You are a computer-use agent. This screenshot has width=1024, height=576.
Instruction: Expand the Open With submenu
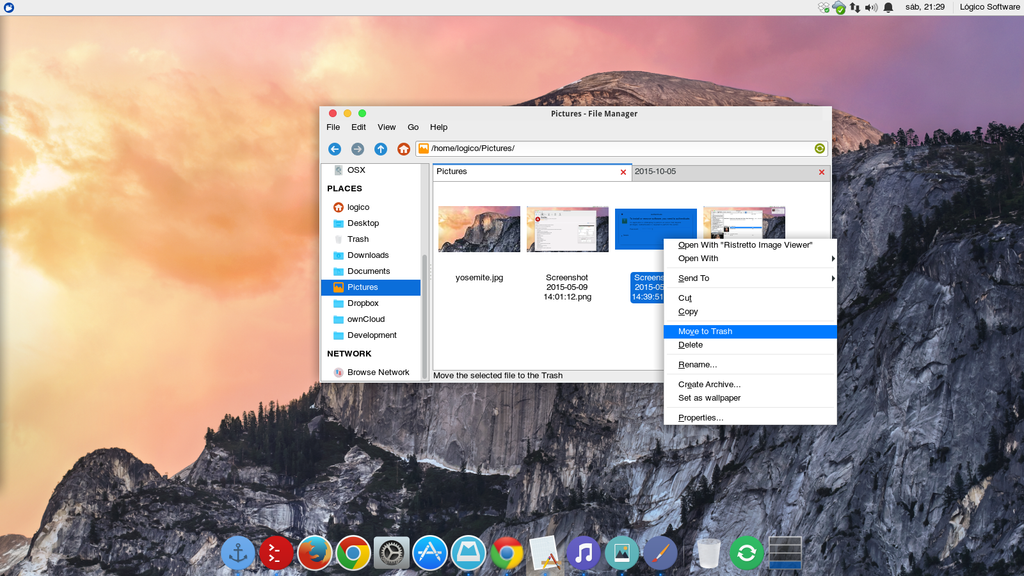(x=750, y=259)
